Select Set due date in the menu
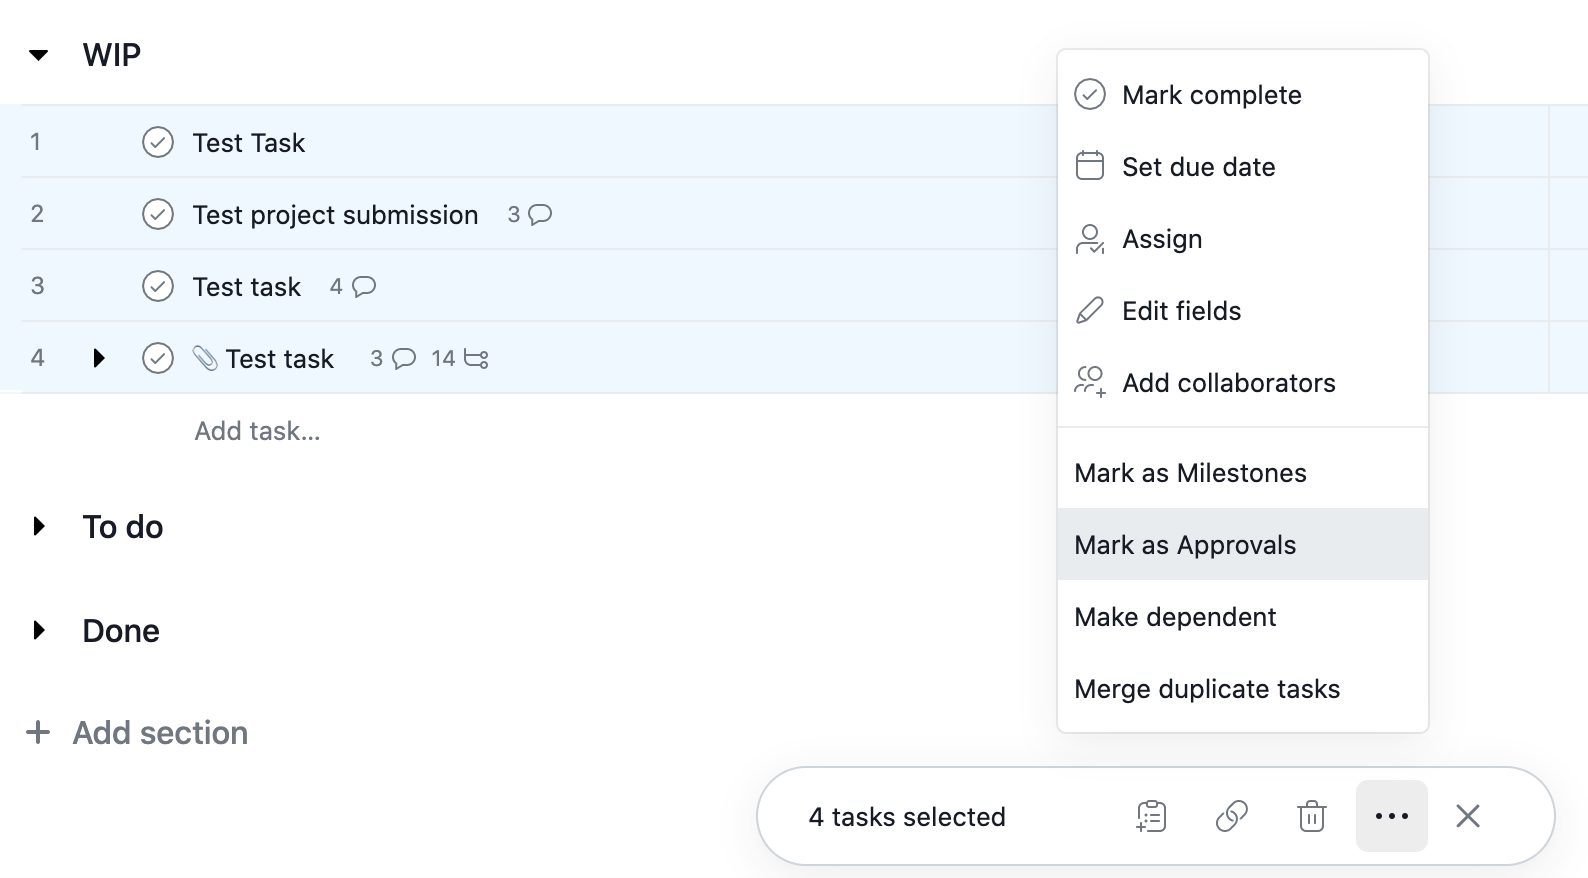The image size is (1588, 878). tap(1198, 166)
